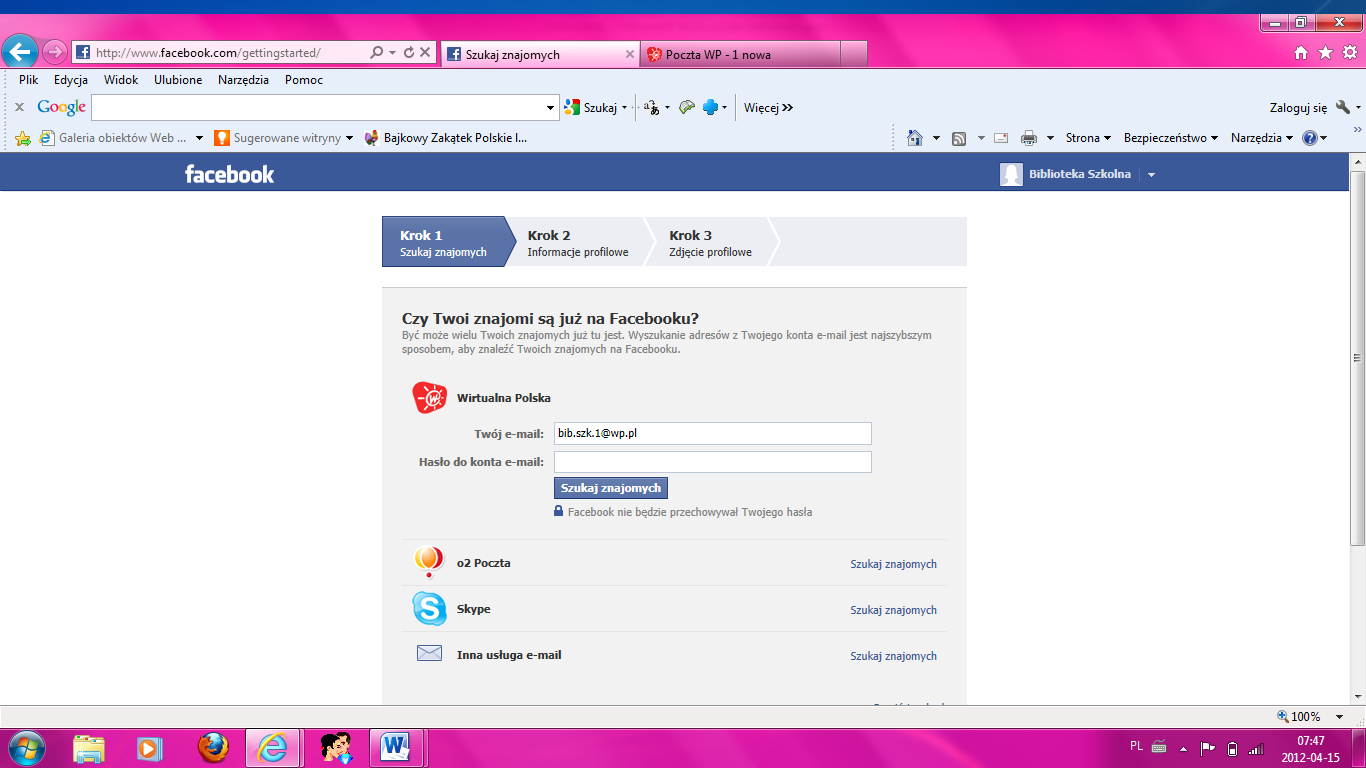Expand the Google search box dropdown
1366x768 pixels.
[x=551, y=107]
